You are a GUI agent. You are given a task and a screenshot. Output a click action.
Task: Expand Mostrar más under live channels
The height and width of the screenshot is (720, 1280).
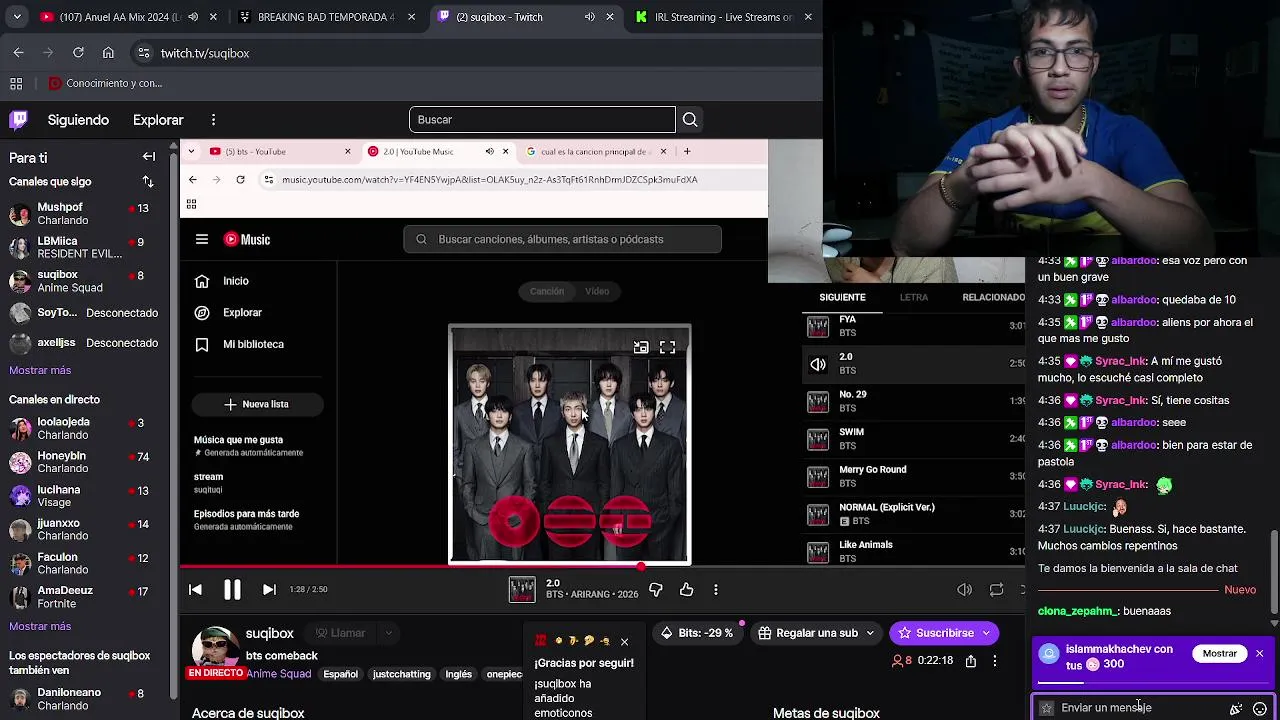pos(40,626)
